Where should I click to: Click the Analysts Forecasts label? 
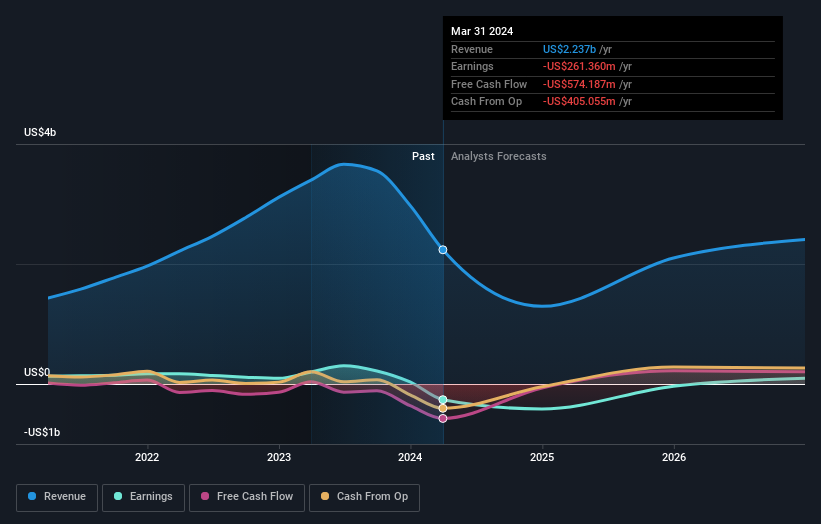[x=498, y=157]
